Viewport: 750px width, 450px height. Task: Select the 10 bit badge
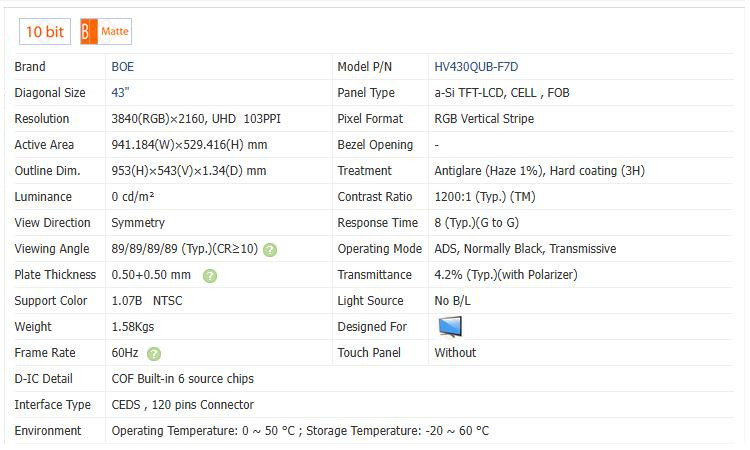coord(45,32)
